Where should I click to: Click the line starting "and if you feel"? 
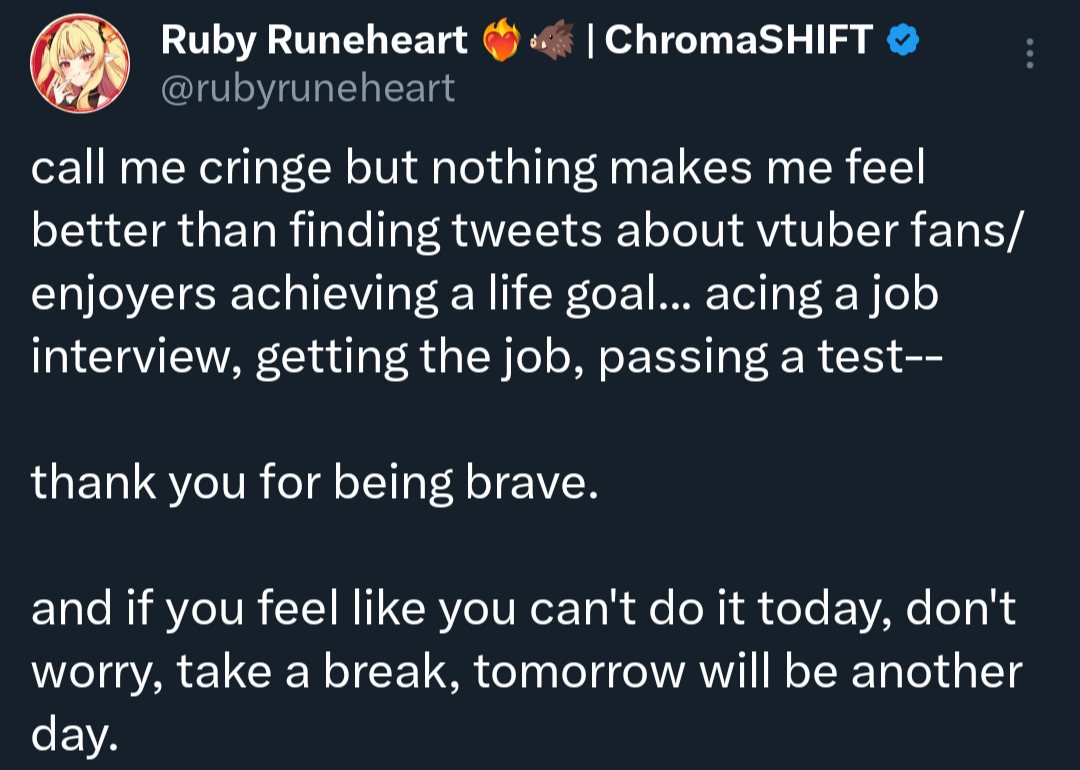pyautogui.click(x=523, y=609)
